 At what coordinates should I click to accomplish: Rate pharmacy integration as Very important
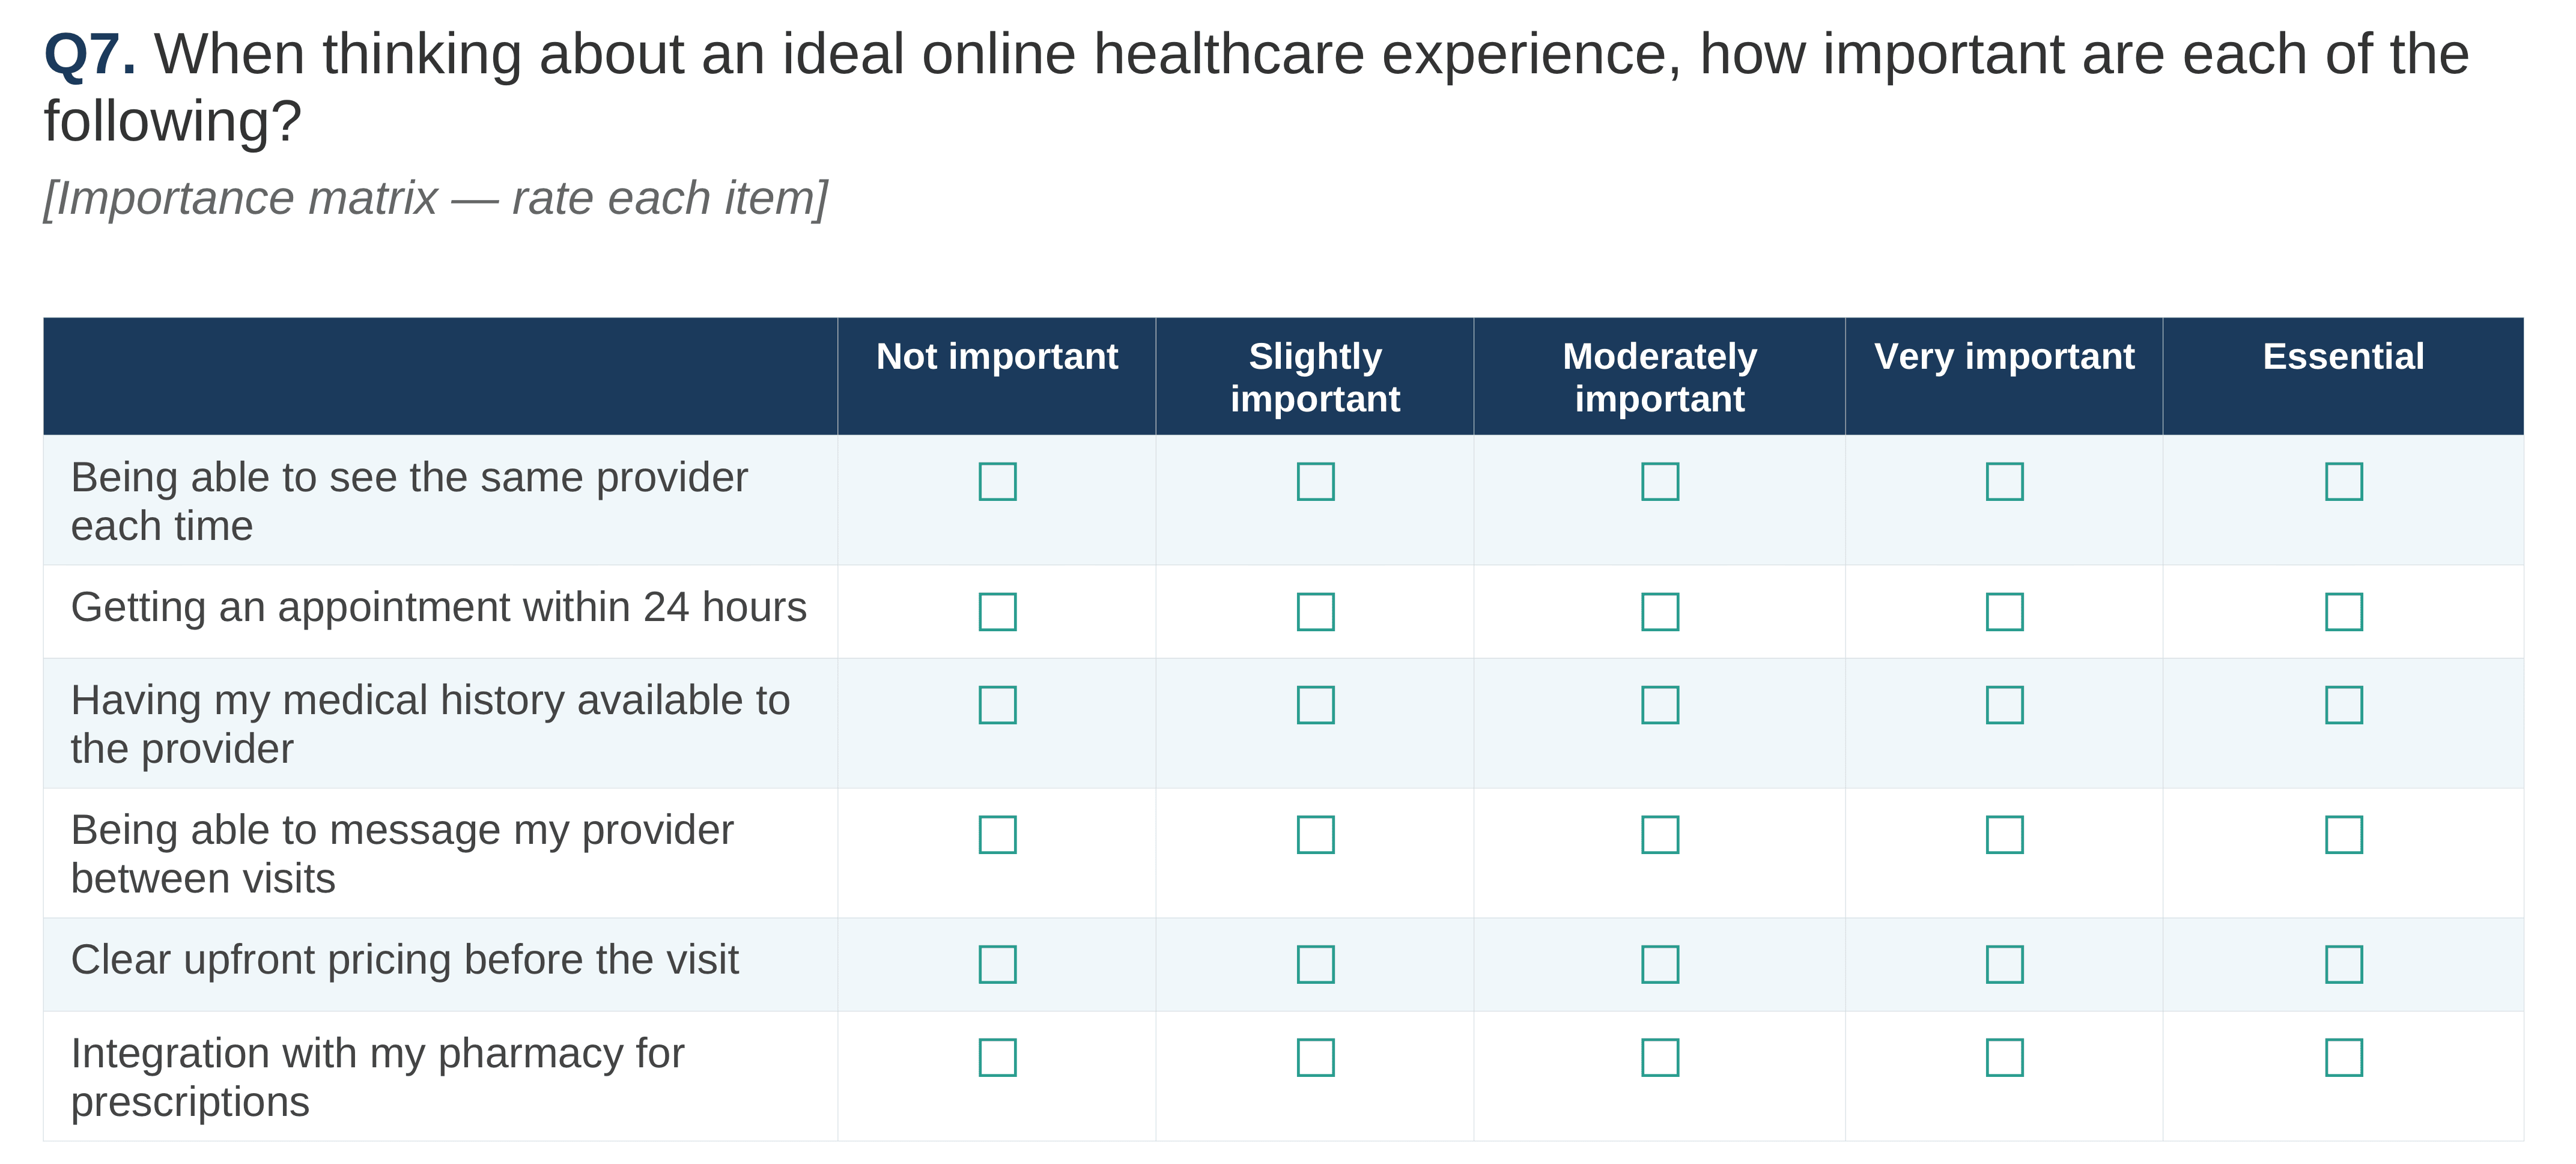2004,1057
